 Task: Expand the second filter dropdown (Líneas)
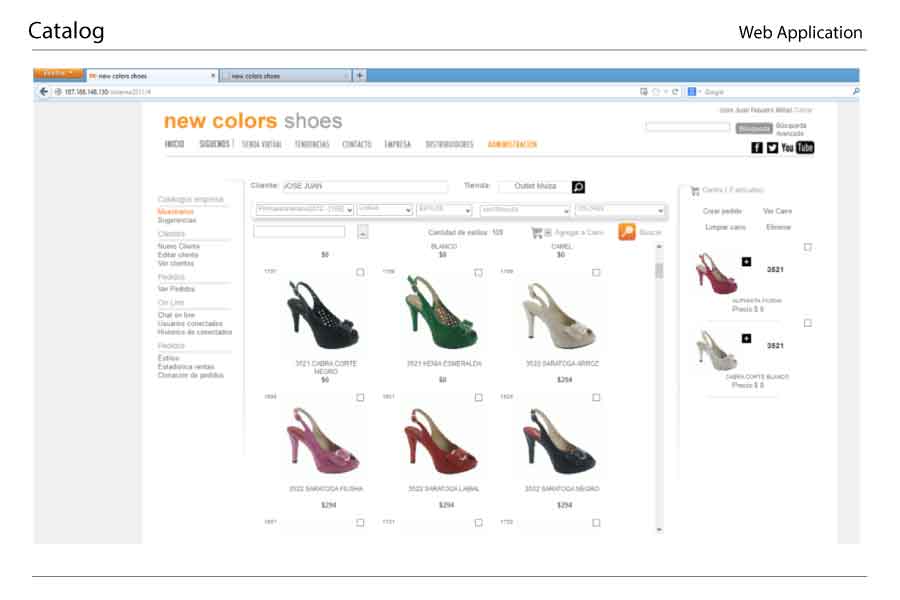[x=385, y=210]
